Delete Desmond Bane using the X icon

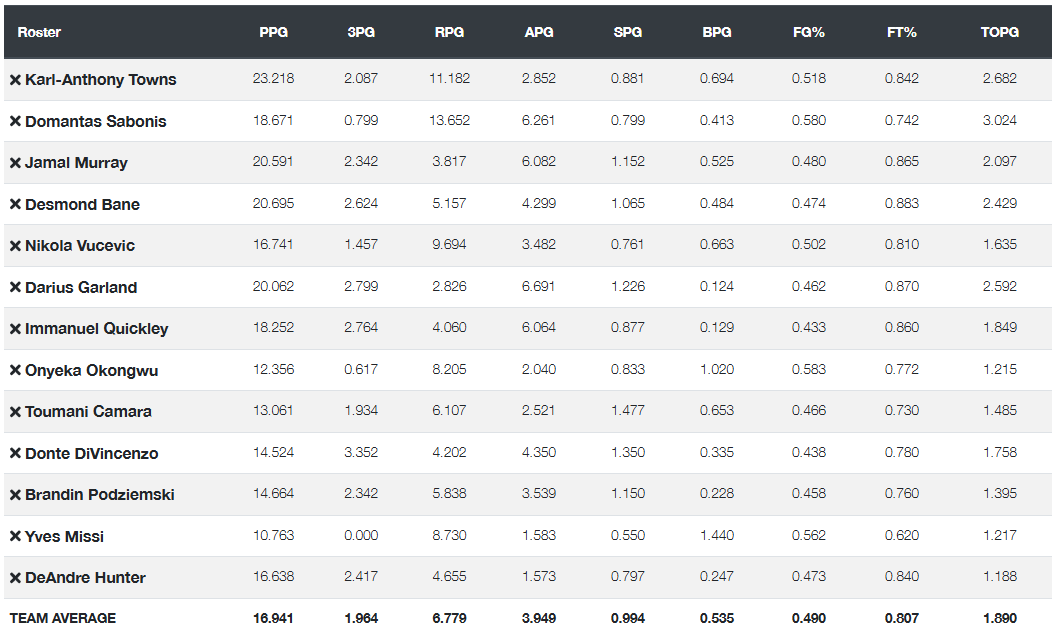click(x=15, y=205)
